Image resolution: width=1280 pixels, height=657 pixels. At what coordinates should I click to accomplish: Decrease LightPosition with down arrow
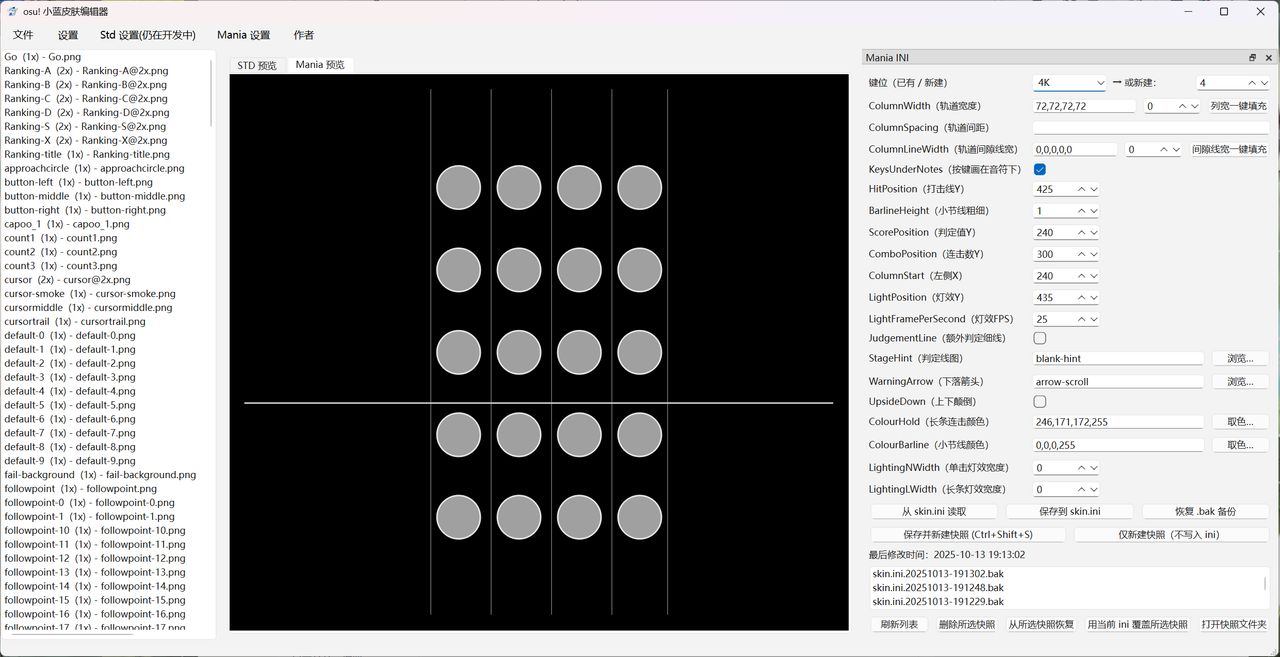coord(1094,298)
